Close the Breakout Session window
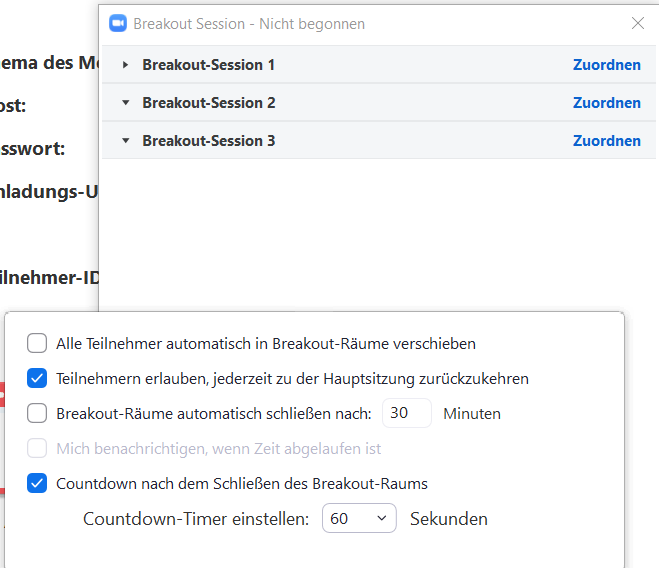Viewport: 659px width, 568px height. pyautogui.click(x=638, y=23)
